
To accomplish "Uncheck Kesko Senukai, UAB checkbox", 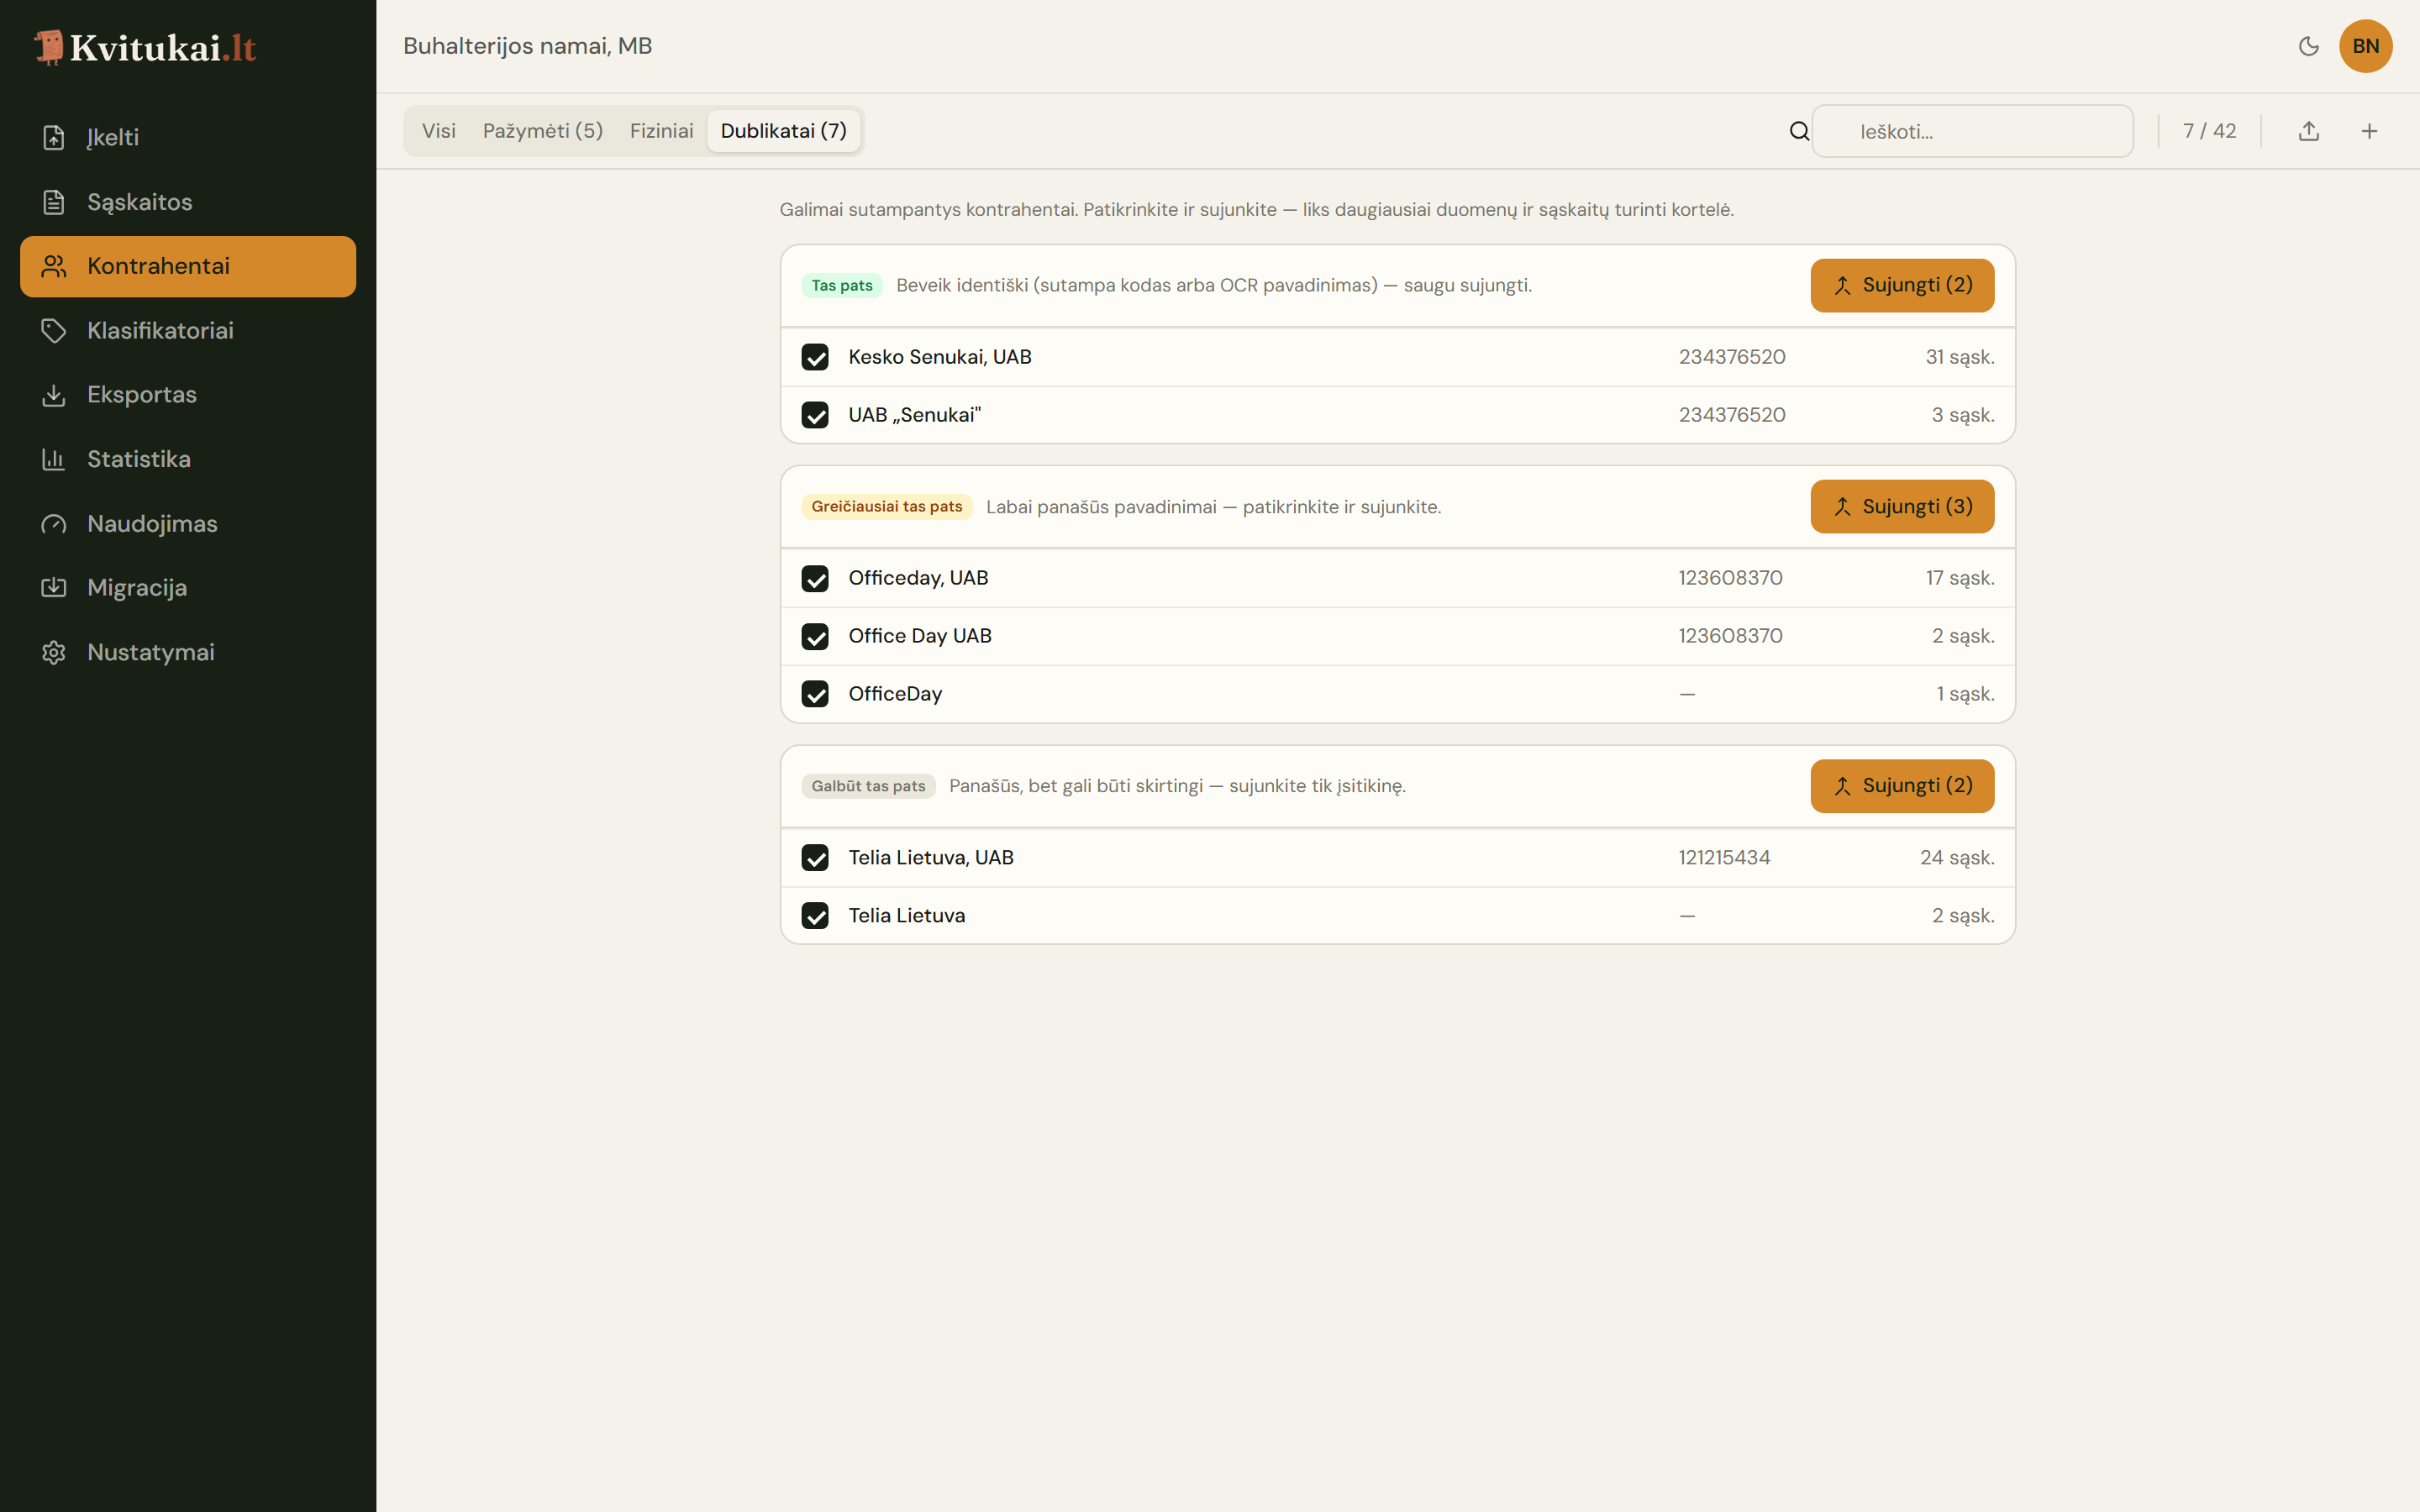I will pyautogui.click(x=815, y=357).
